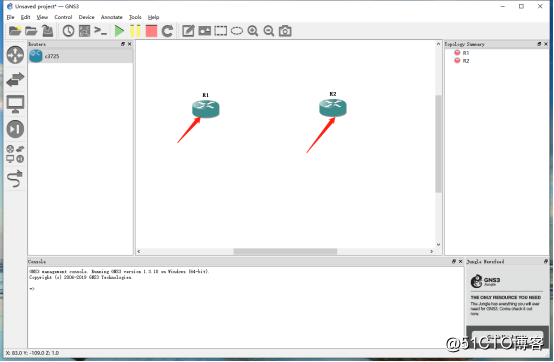Undock the Routers panel

point(123,44)
